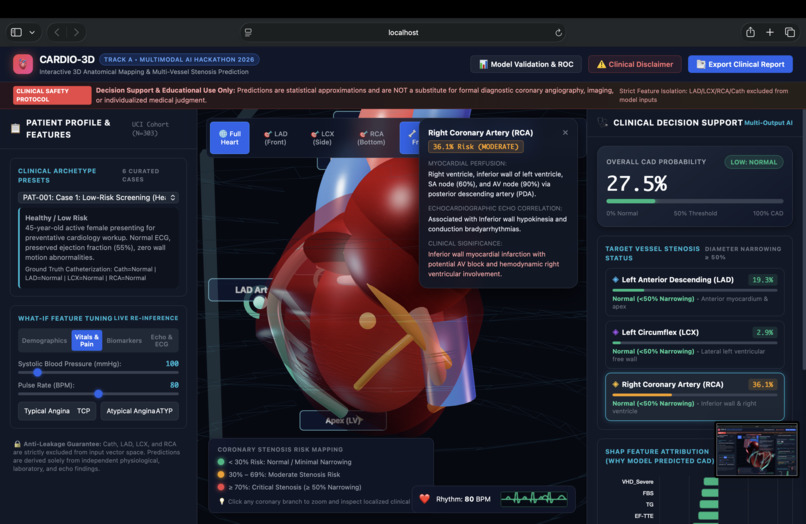Select the LCX (Side) view
Image resolution: width=806 pixels, height=524 pixels.
pyautogui.click(x=322, y=138)
